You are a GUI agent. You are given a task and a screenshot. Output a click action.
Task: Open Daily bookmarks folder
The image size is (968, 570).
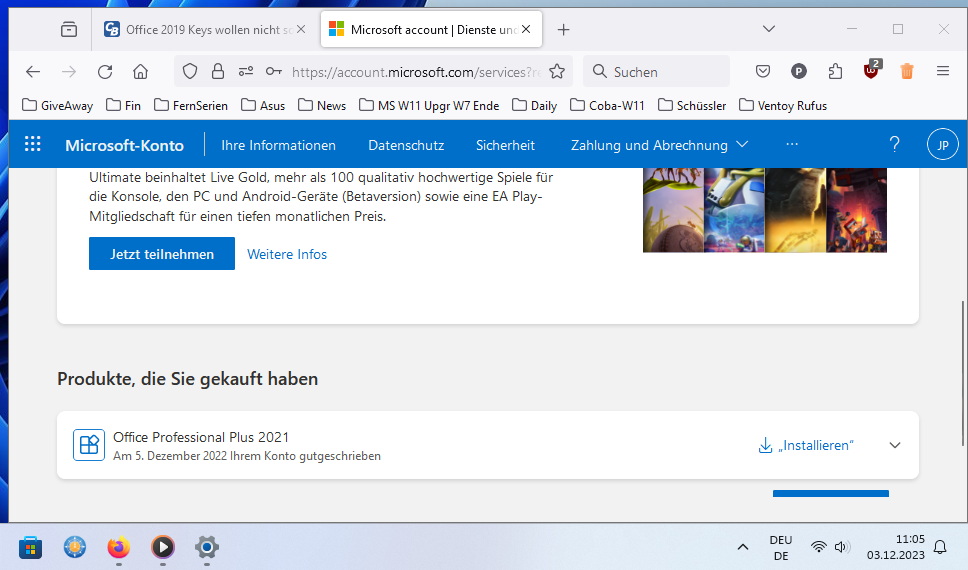coord(535,106)
